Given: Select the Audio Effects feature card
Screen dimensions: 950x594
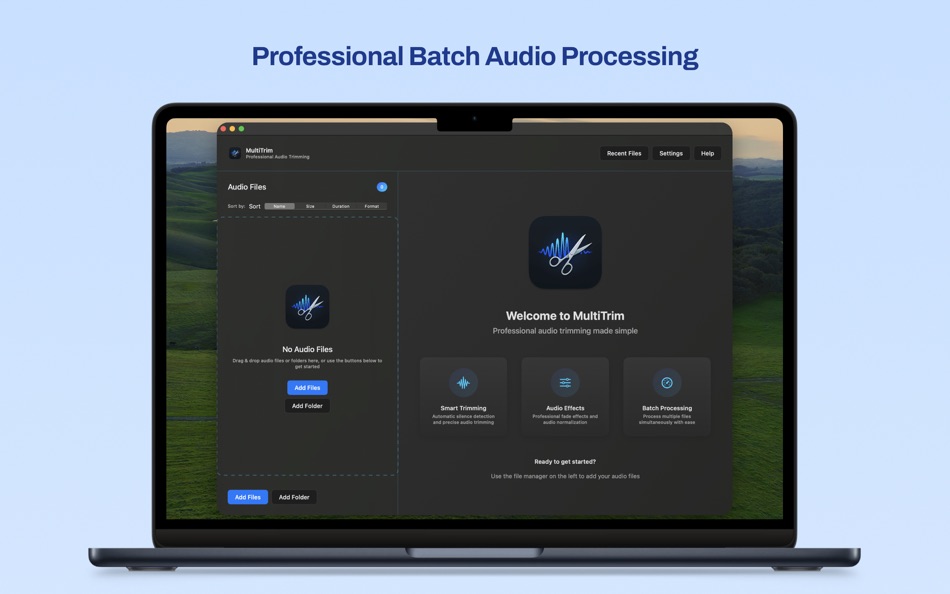Looking at the screenshot, I should pos(565,396).
